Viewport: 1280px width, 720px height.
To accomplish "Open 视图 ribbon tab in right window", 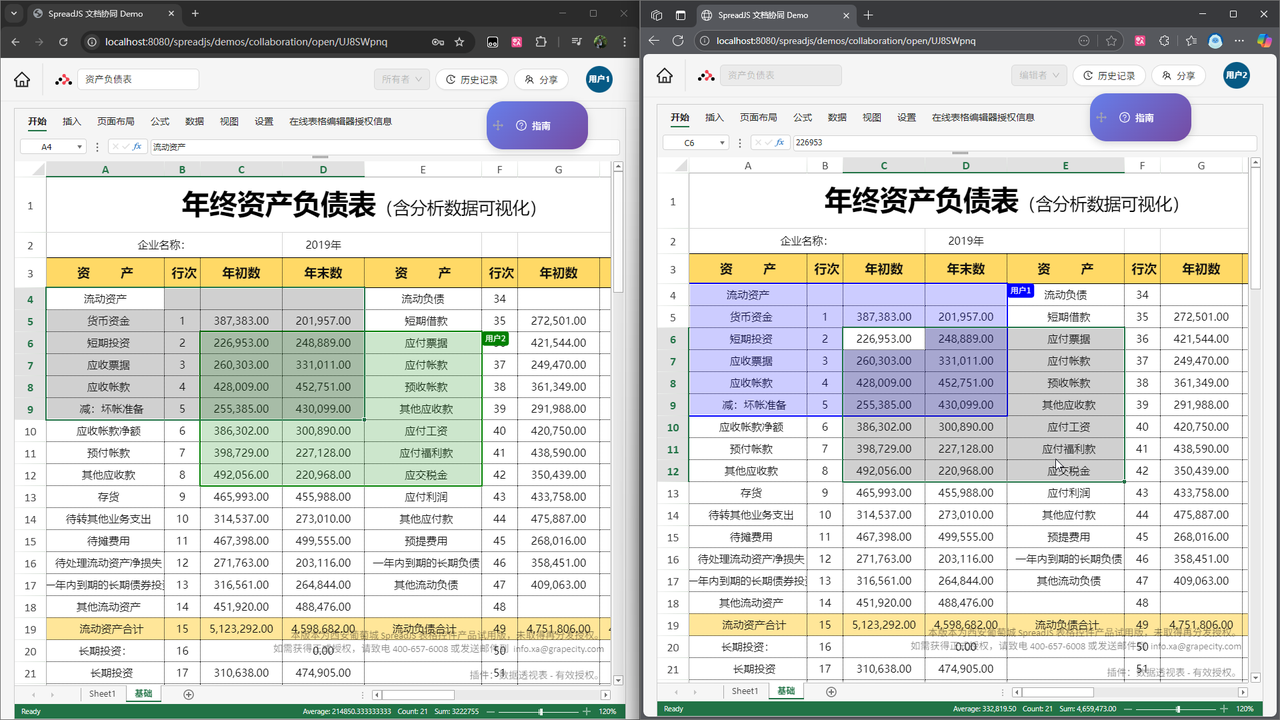I will point(872,117).
